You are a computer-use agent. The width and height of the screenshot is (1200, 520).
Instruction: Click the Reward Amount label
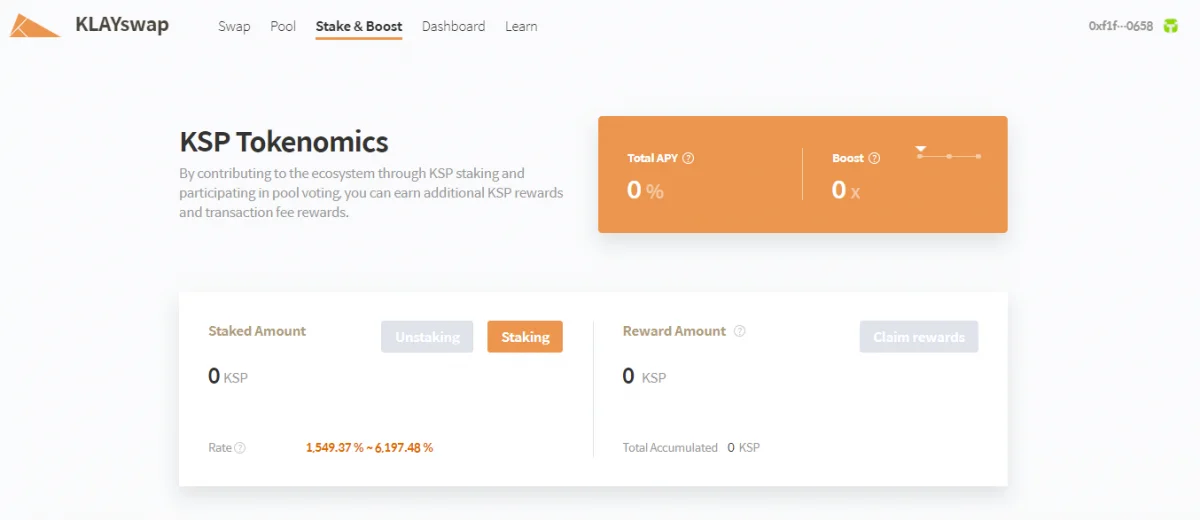coord(674,331)
